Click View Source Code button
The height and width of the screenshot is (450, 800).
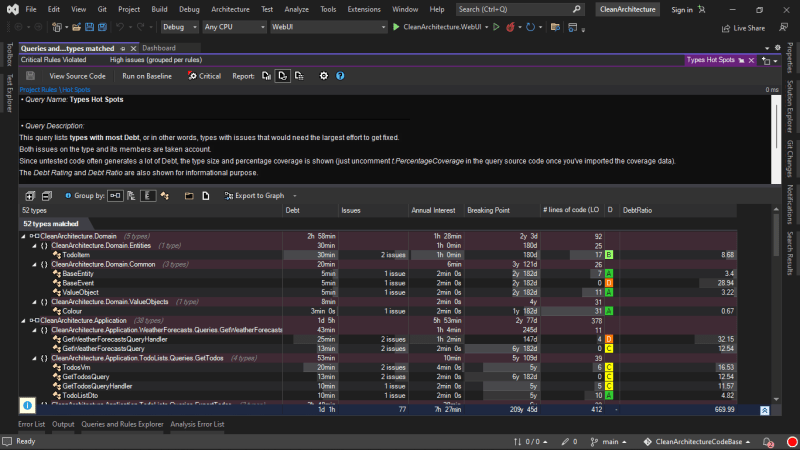(77, 76)
